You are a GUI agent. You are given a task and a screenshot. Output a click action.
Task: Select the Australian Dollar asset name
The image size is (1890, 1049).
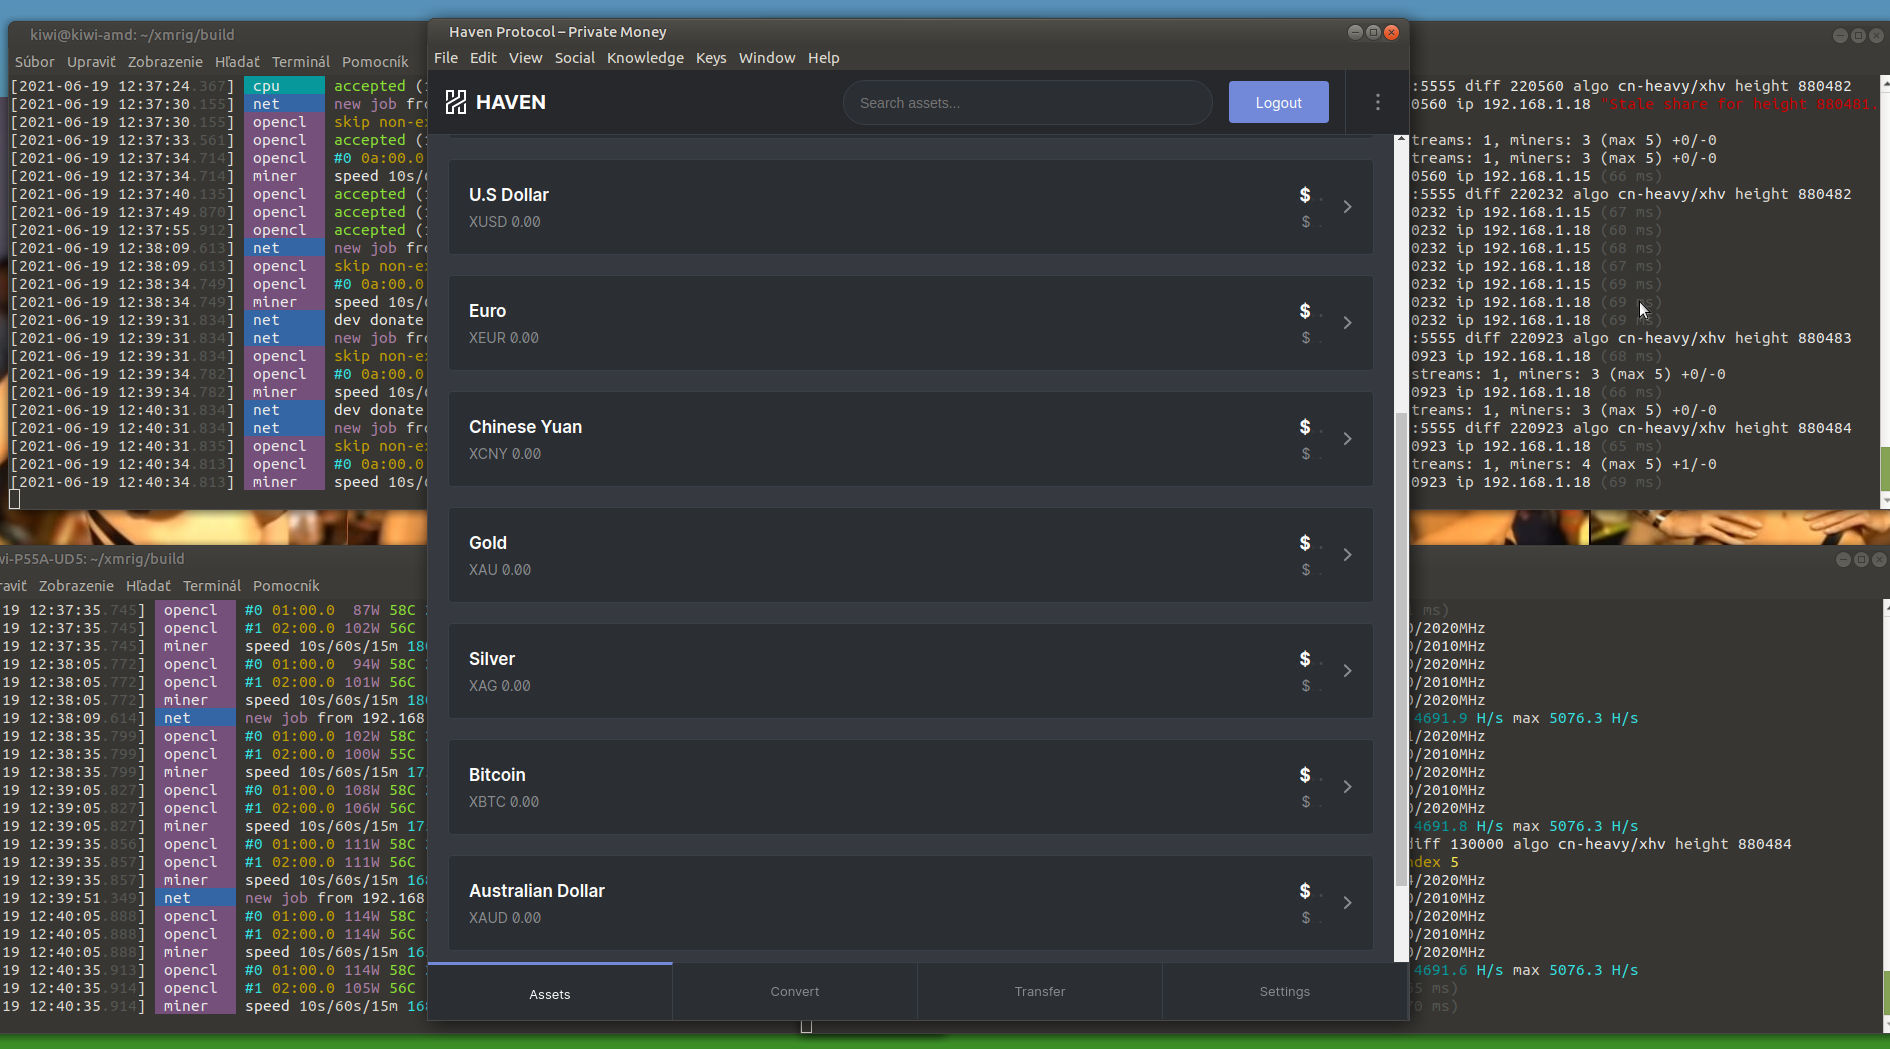(x=537, y=891)
